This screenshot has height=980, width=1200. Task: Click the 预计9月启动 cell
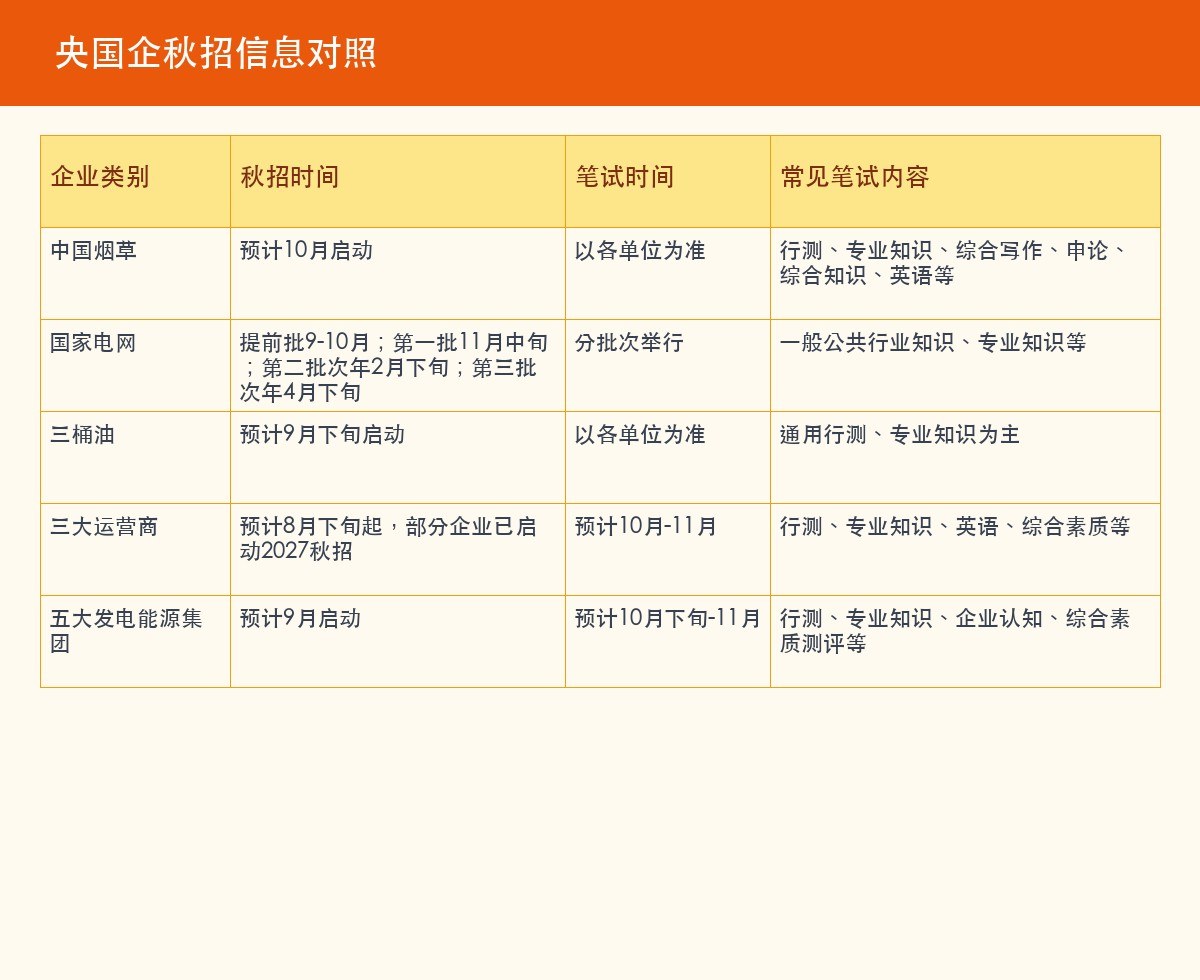pos(398,641)
